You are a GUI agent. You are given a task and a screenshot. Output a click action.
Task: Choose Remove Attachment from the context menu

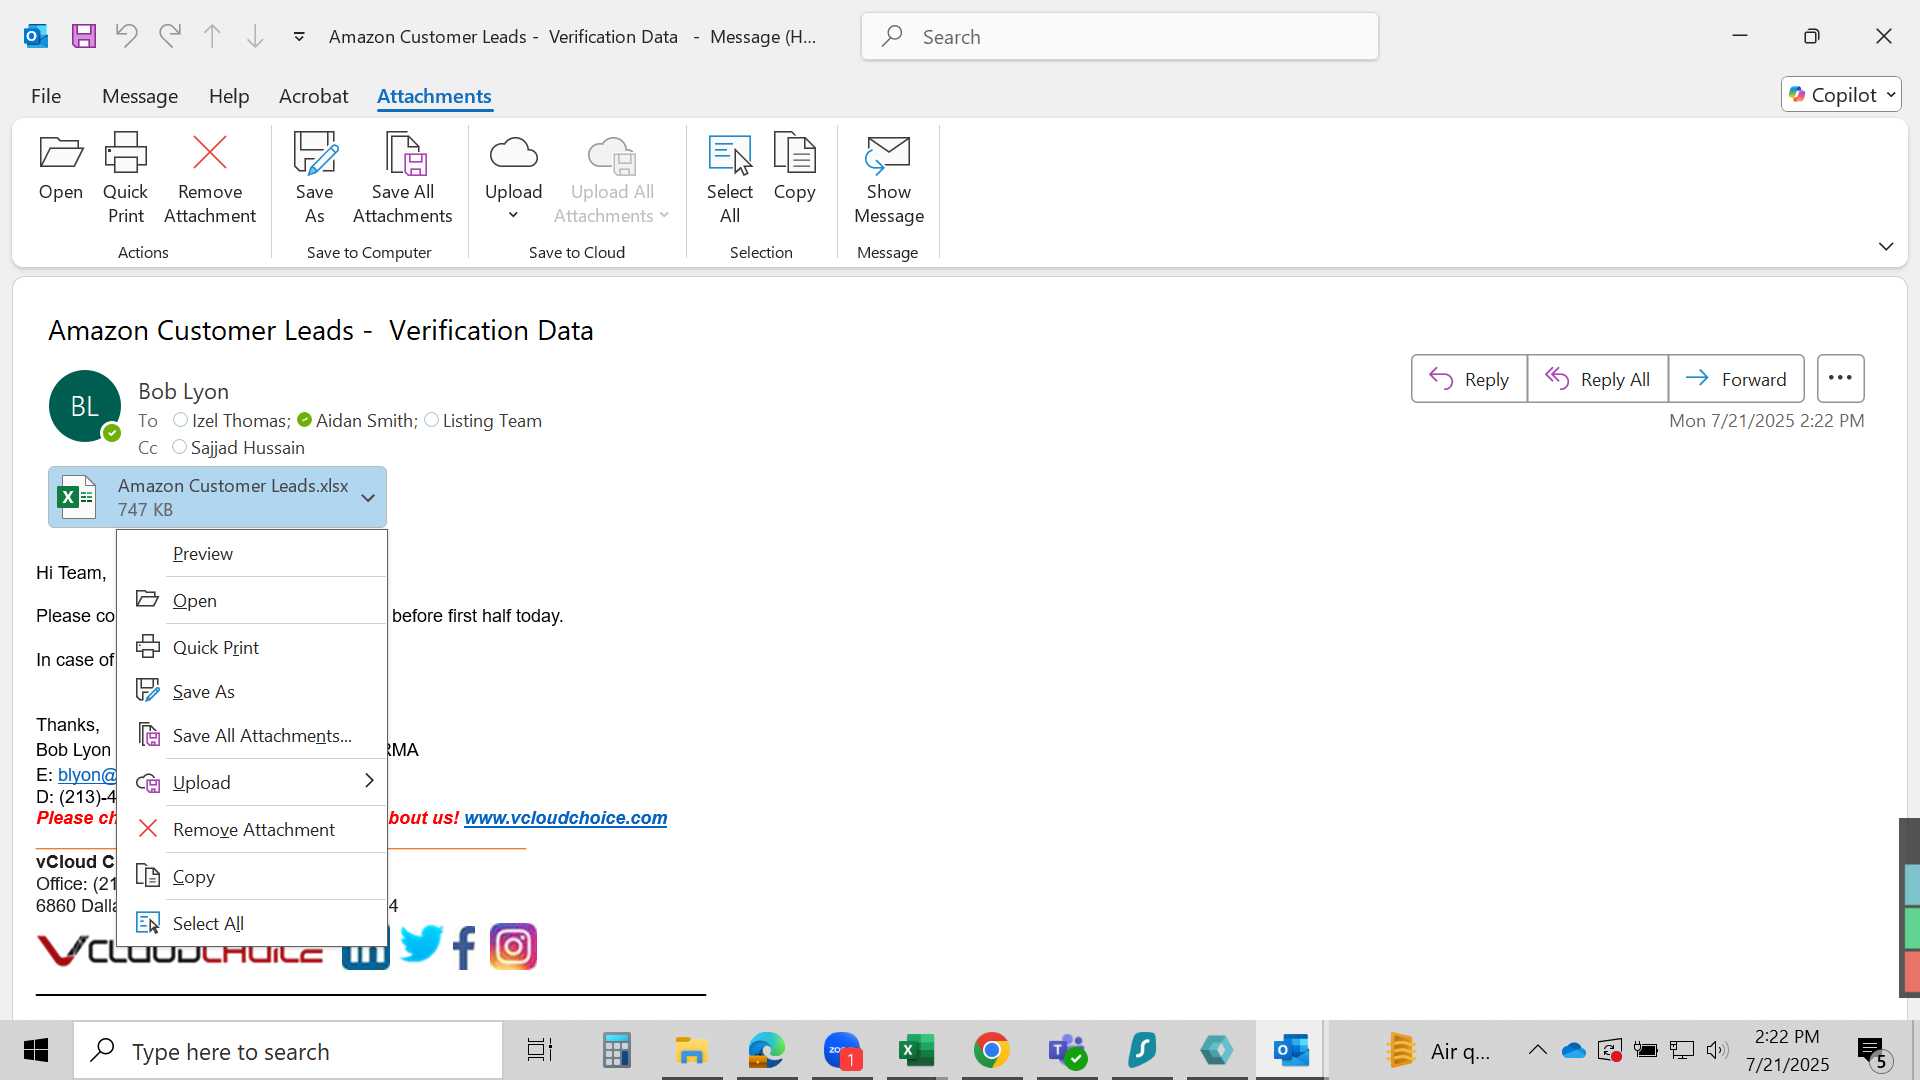pyautogui.click(x=252, y=830)
